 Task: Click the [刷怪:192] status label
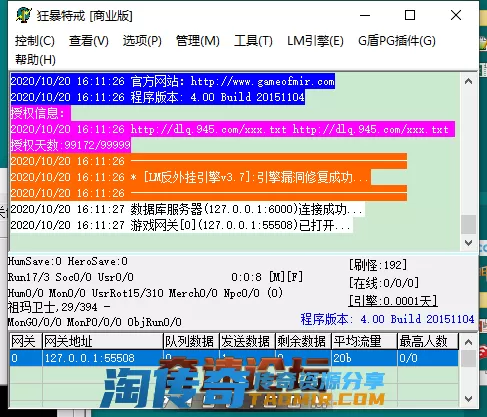[378, 265]
